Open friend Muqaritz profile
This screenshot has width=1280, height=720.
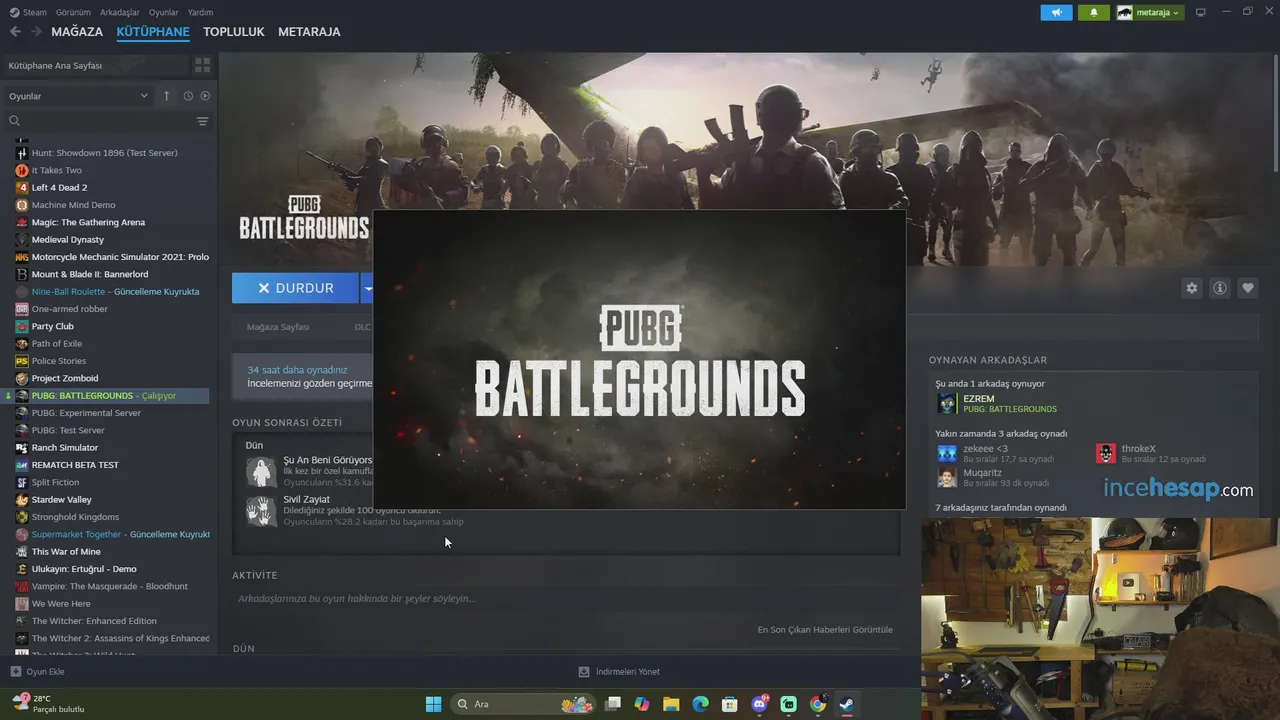coord(993,478)
